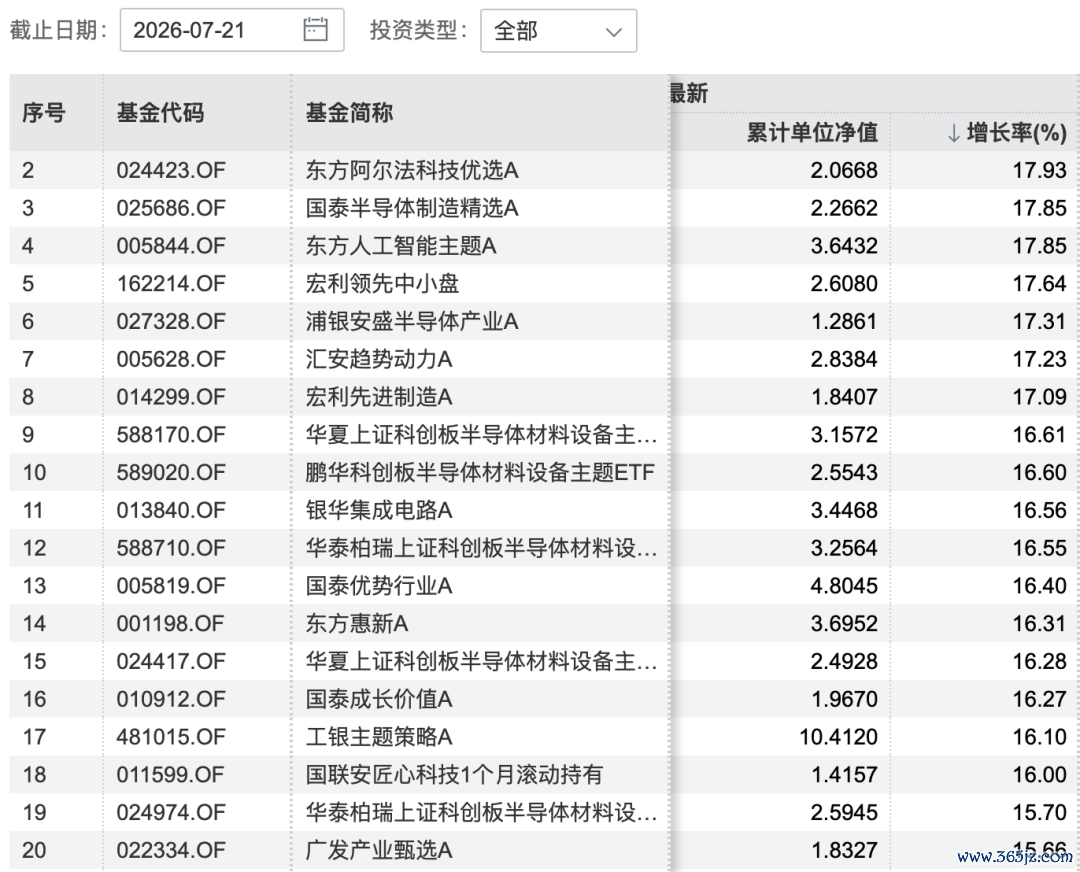The image size is (1080, 872).
Task: Select fund code 025686.OF
Action: point(171,208)
